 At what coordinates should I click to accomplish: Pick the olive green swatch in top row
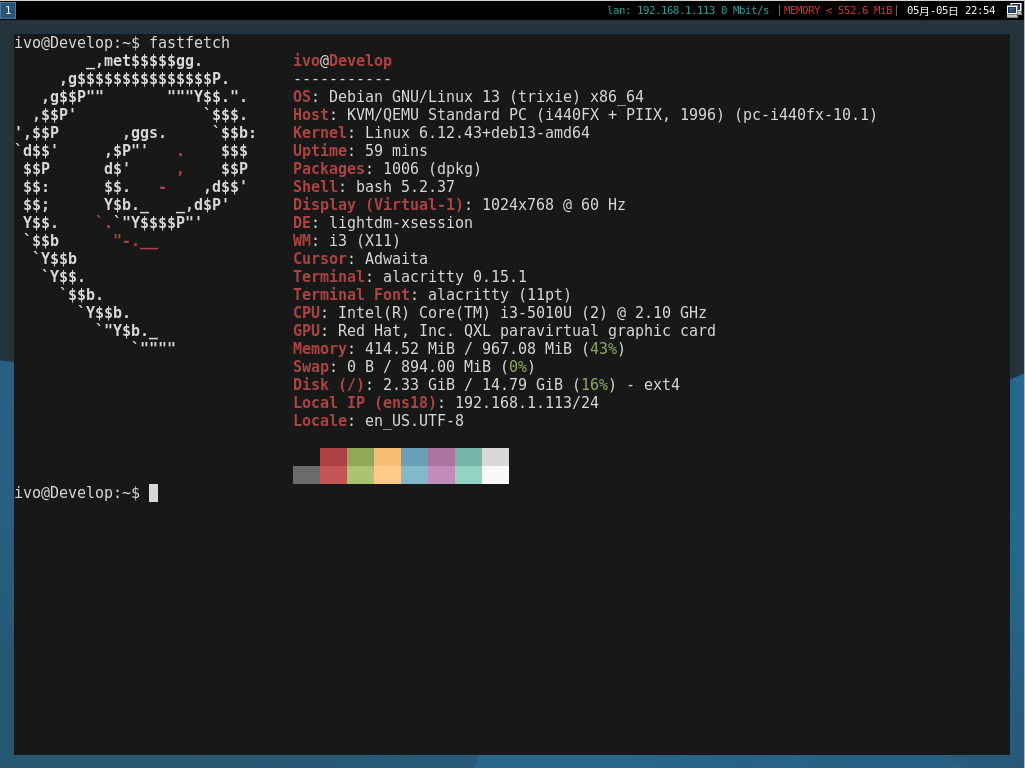[360, 457]
